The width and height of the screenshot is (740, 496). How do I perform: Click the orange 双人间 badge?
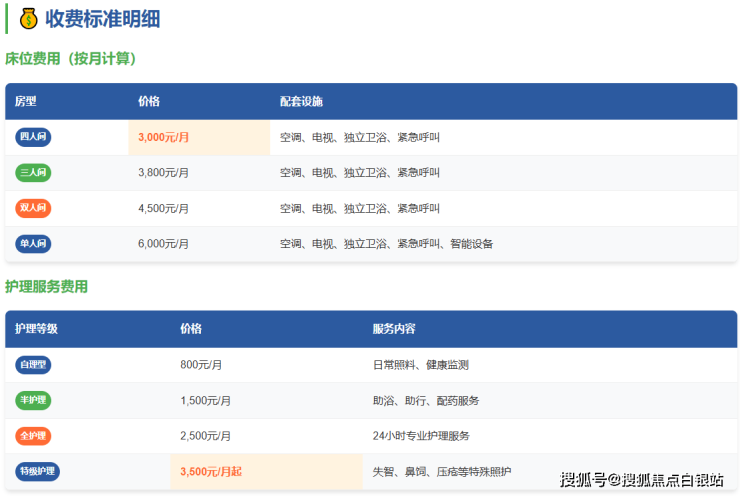pos(33,208)
